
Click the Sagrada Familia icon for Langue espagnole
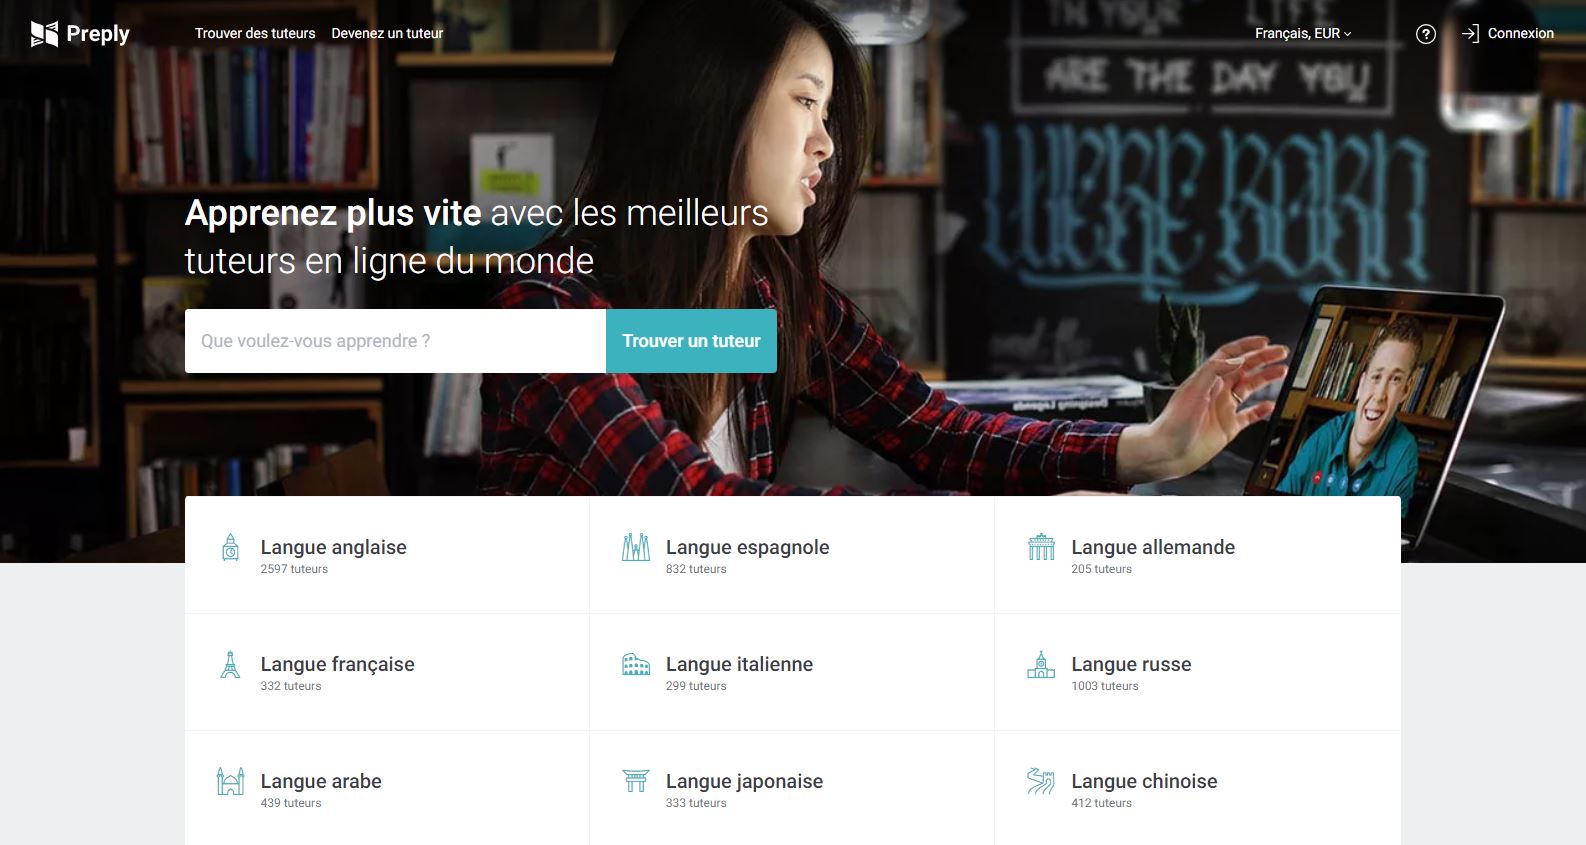coord(636,547)
